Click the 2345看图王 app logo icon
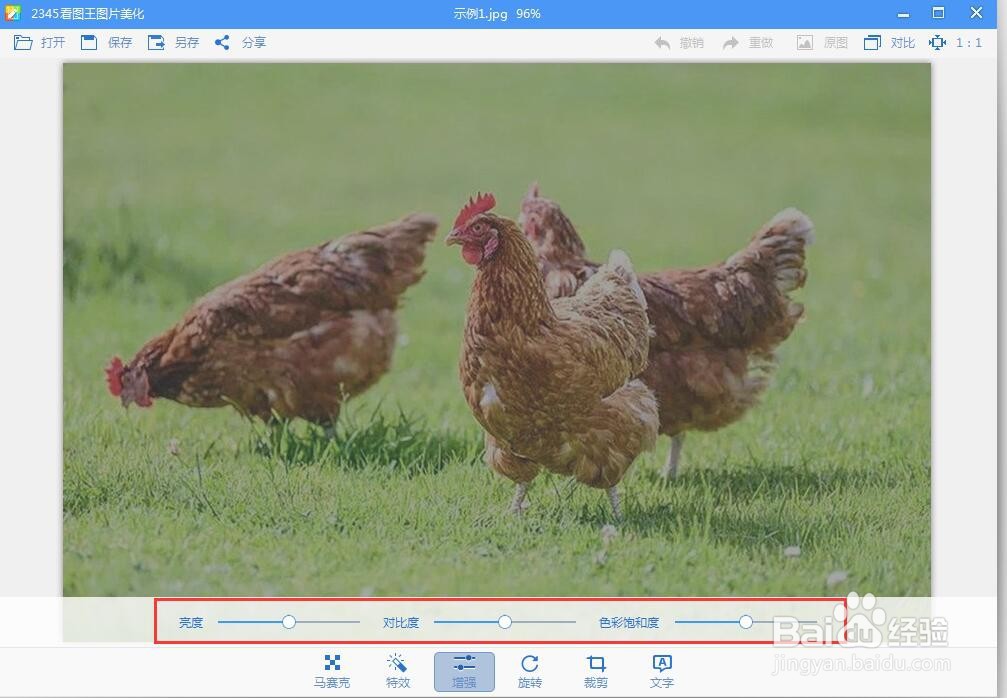Viewport: 1007px width, 698px height. (13, 13)
